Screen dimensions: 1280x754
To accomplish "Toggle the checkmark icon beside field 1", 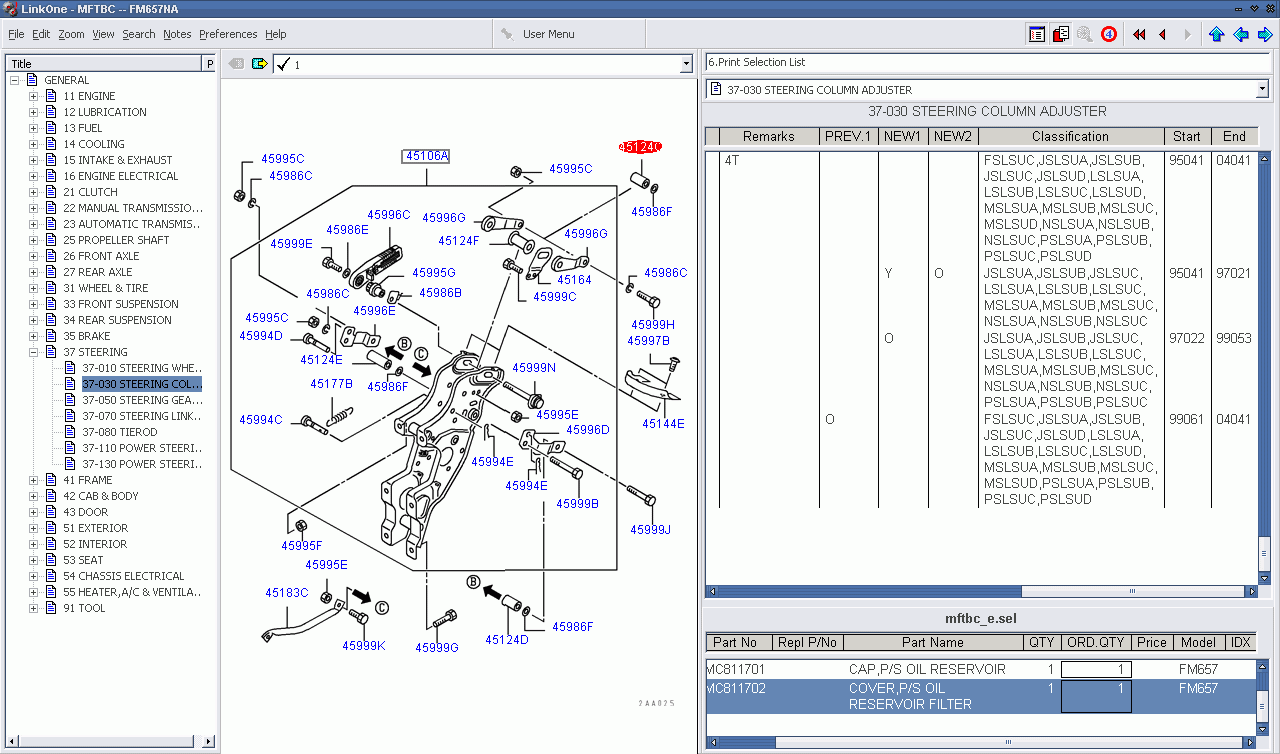I will click(x=283, y=64).
